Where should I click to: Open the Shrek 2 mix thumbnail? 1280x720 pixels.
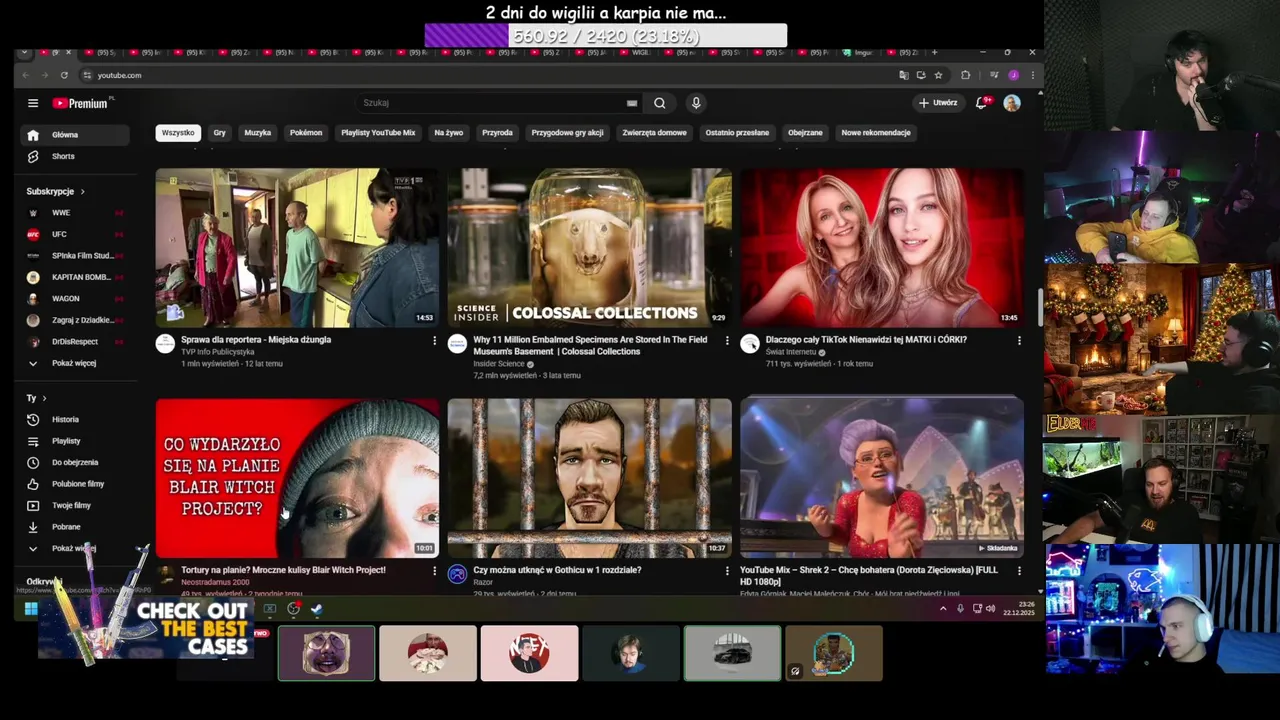click(882, 478)
